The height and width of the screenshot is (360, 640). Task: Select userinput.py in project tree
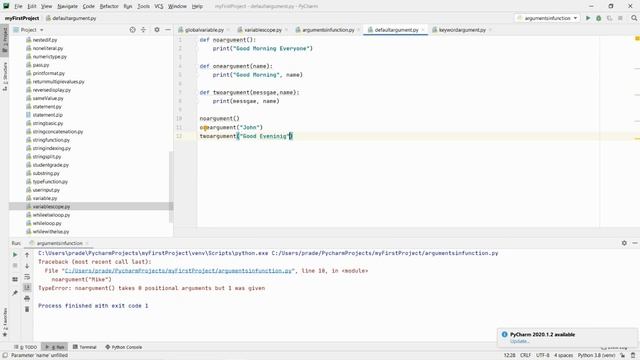(46, 190)
